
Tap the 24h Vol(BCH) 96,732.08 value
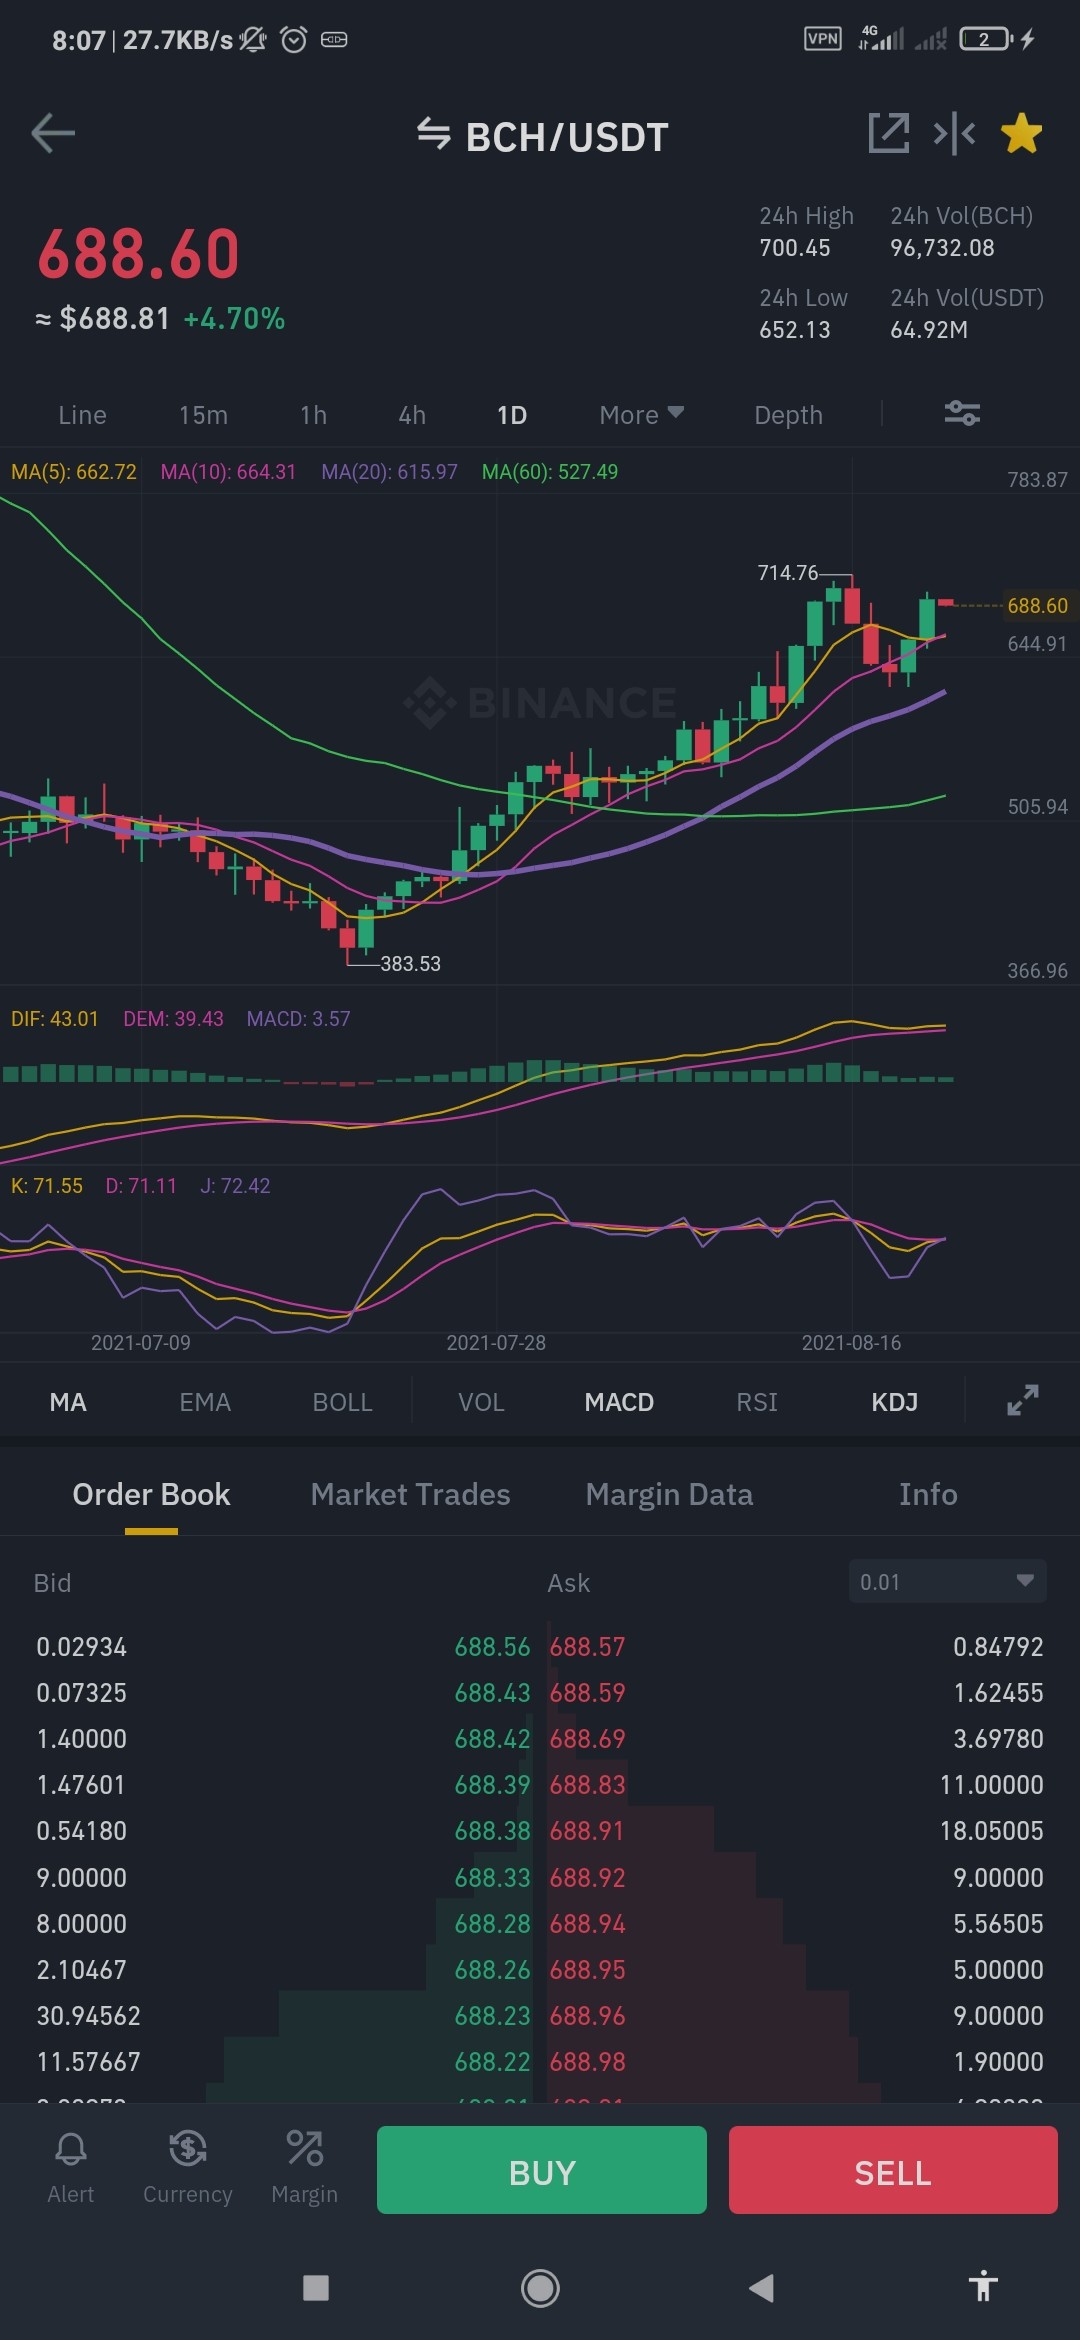click(x=942, y=248)
